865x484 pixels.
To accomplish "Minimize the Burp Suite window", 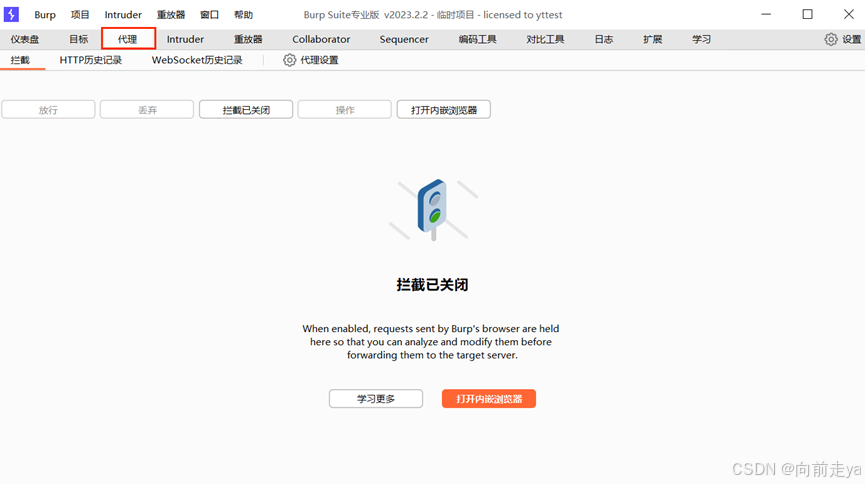I will [x=766, y=14].
